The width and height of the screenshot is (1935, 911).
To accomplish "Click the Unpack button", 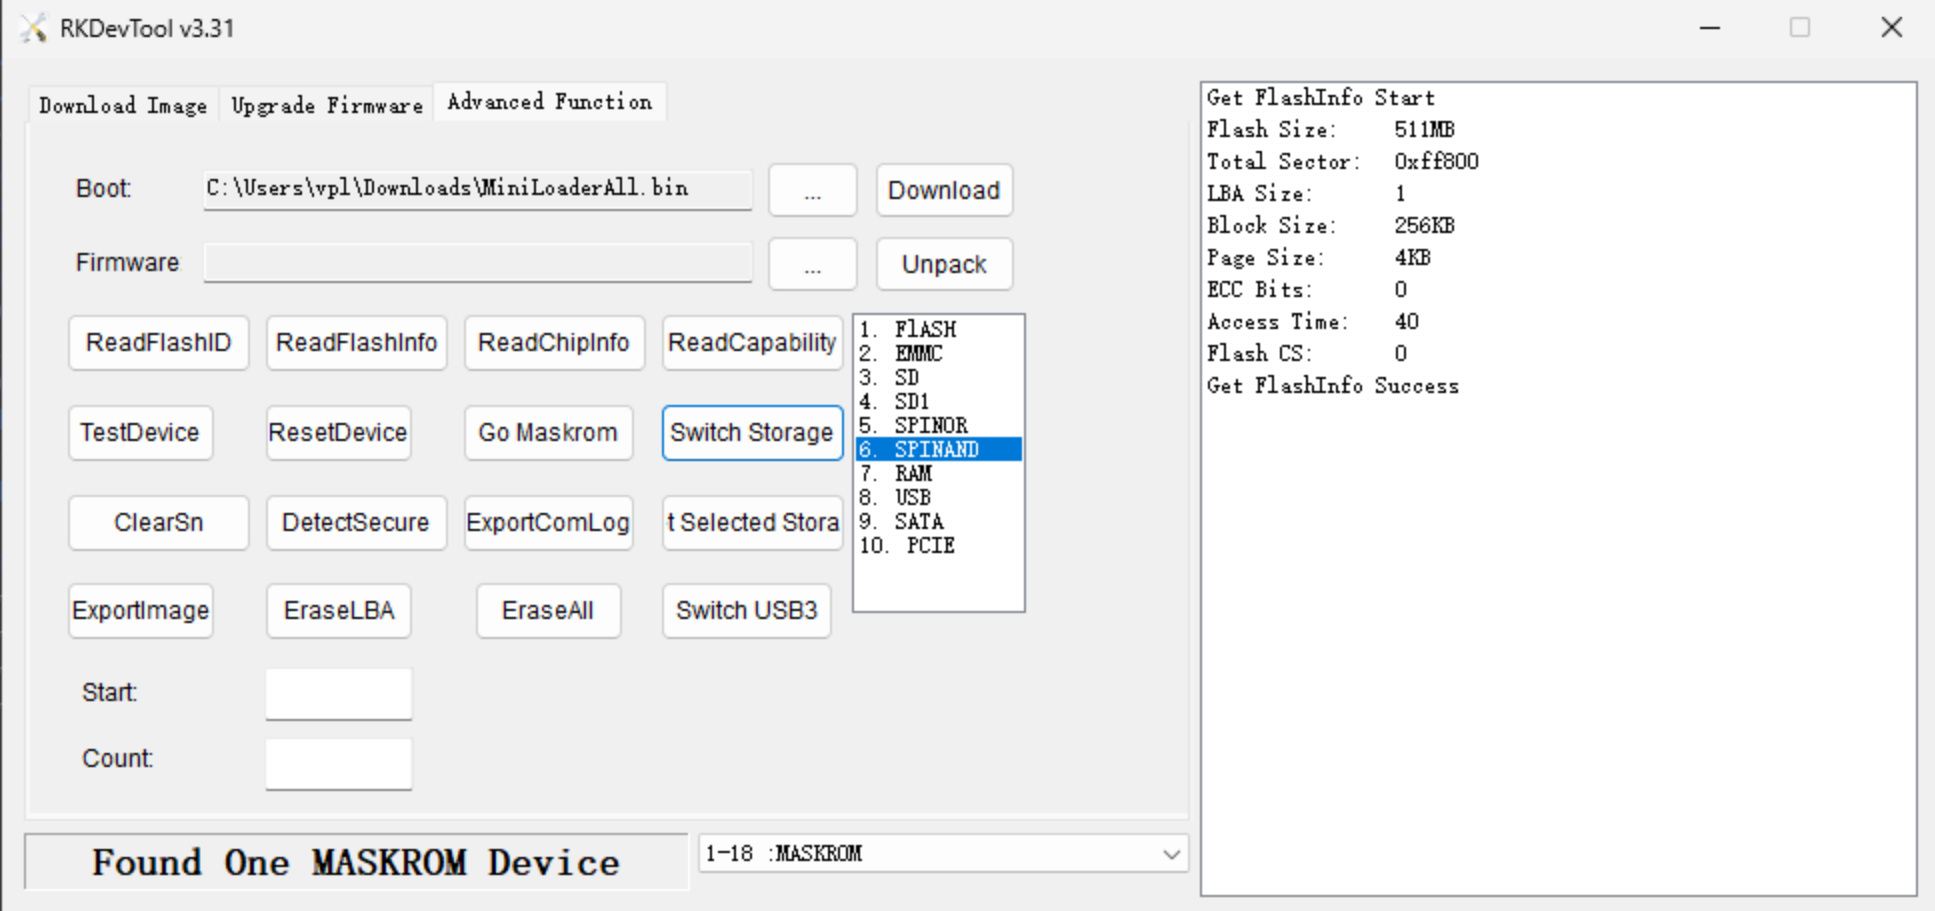I will [x=944, y=264].
